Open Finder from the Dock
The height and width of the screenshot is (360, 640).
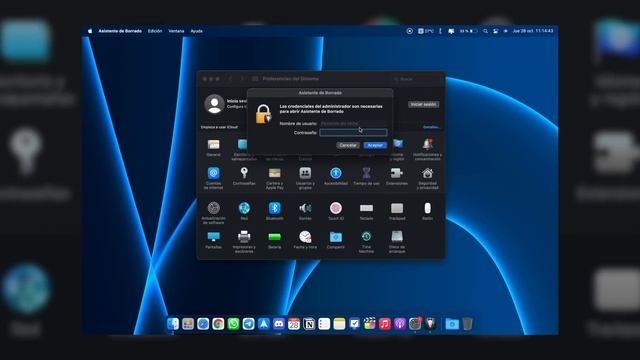tap(173, 324)
